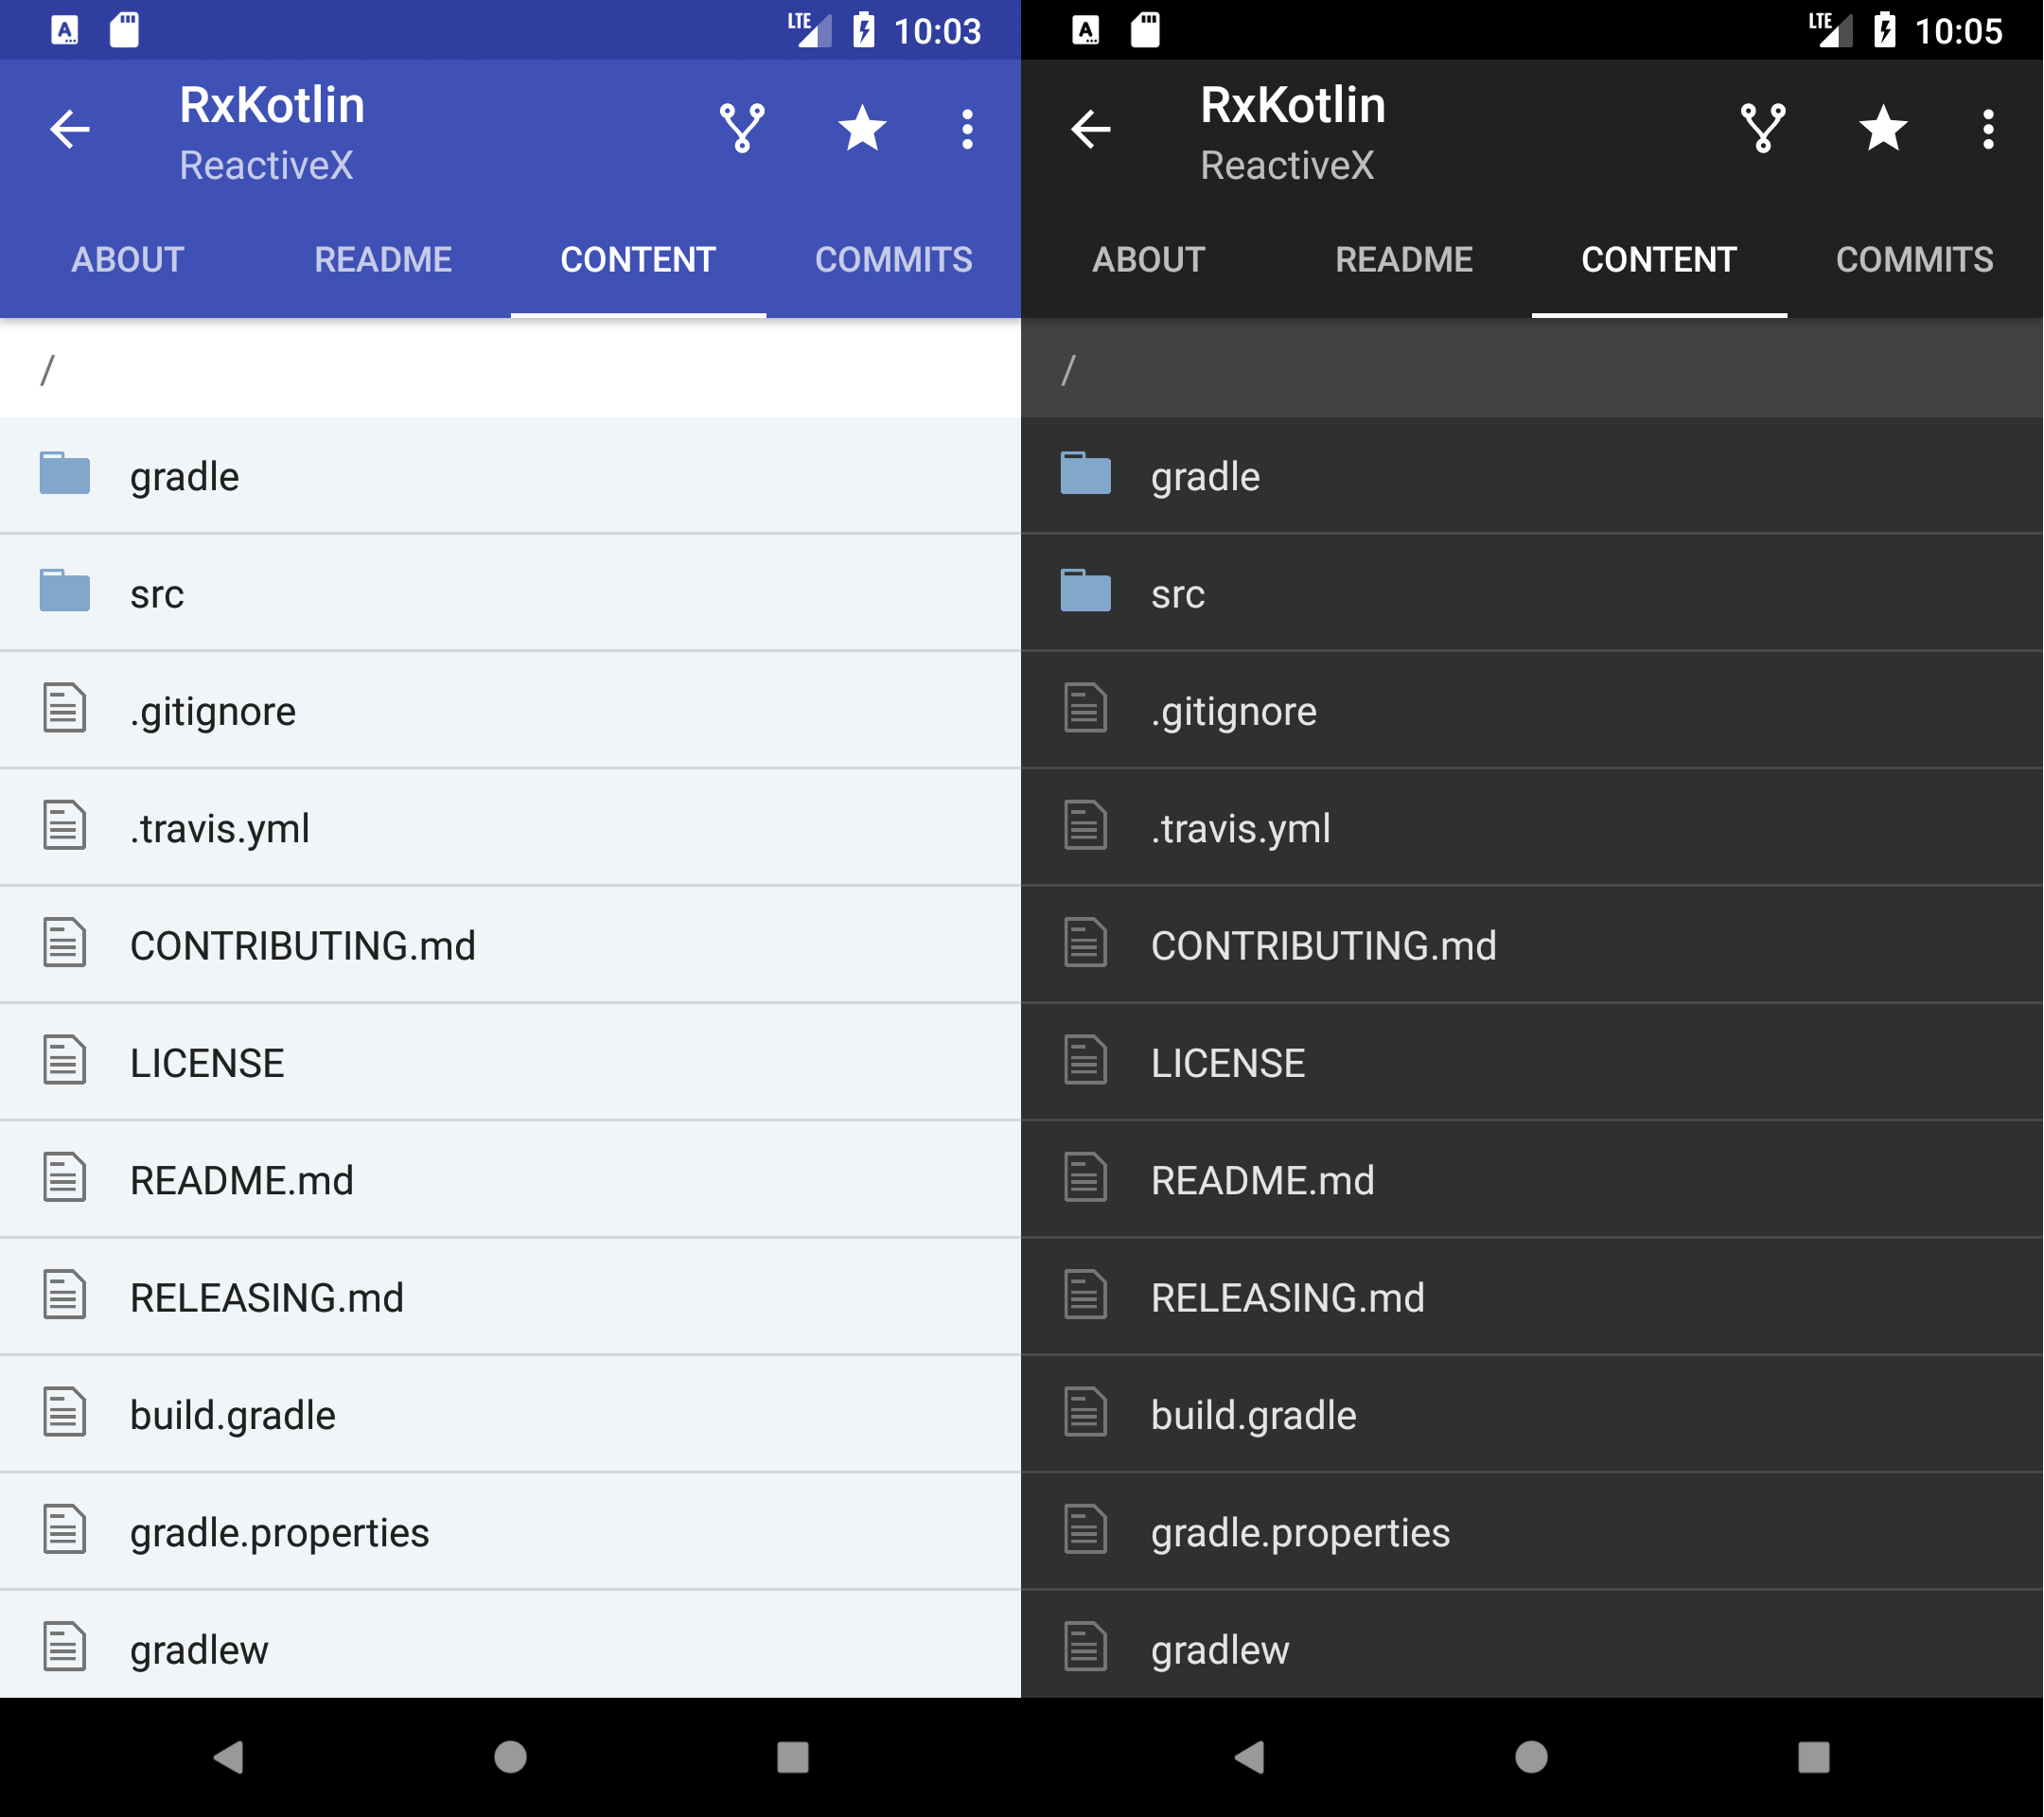Tap the fork icon in the light theme toolbar
The image size is (2044, 1817).
(x=742, y=129)
